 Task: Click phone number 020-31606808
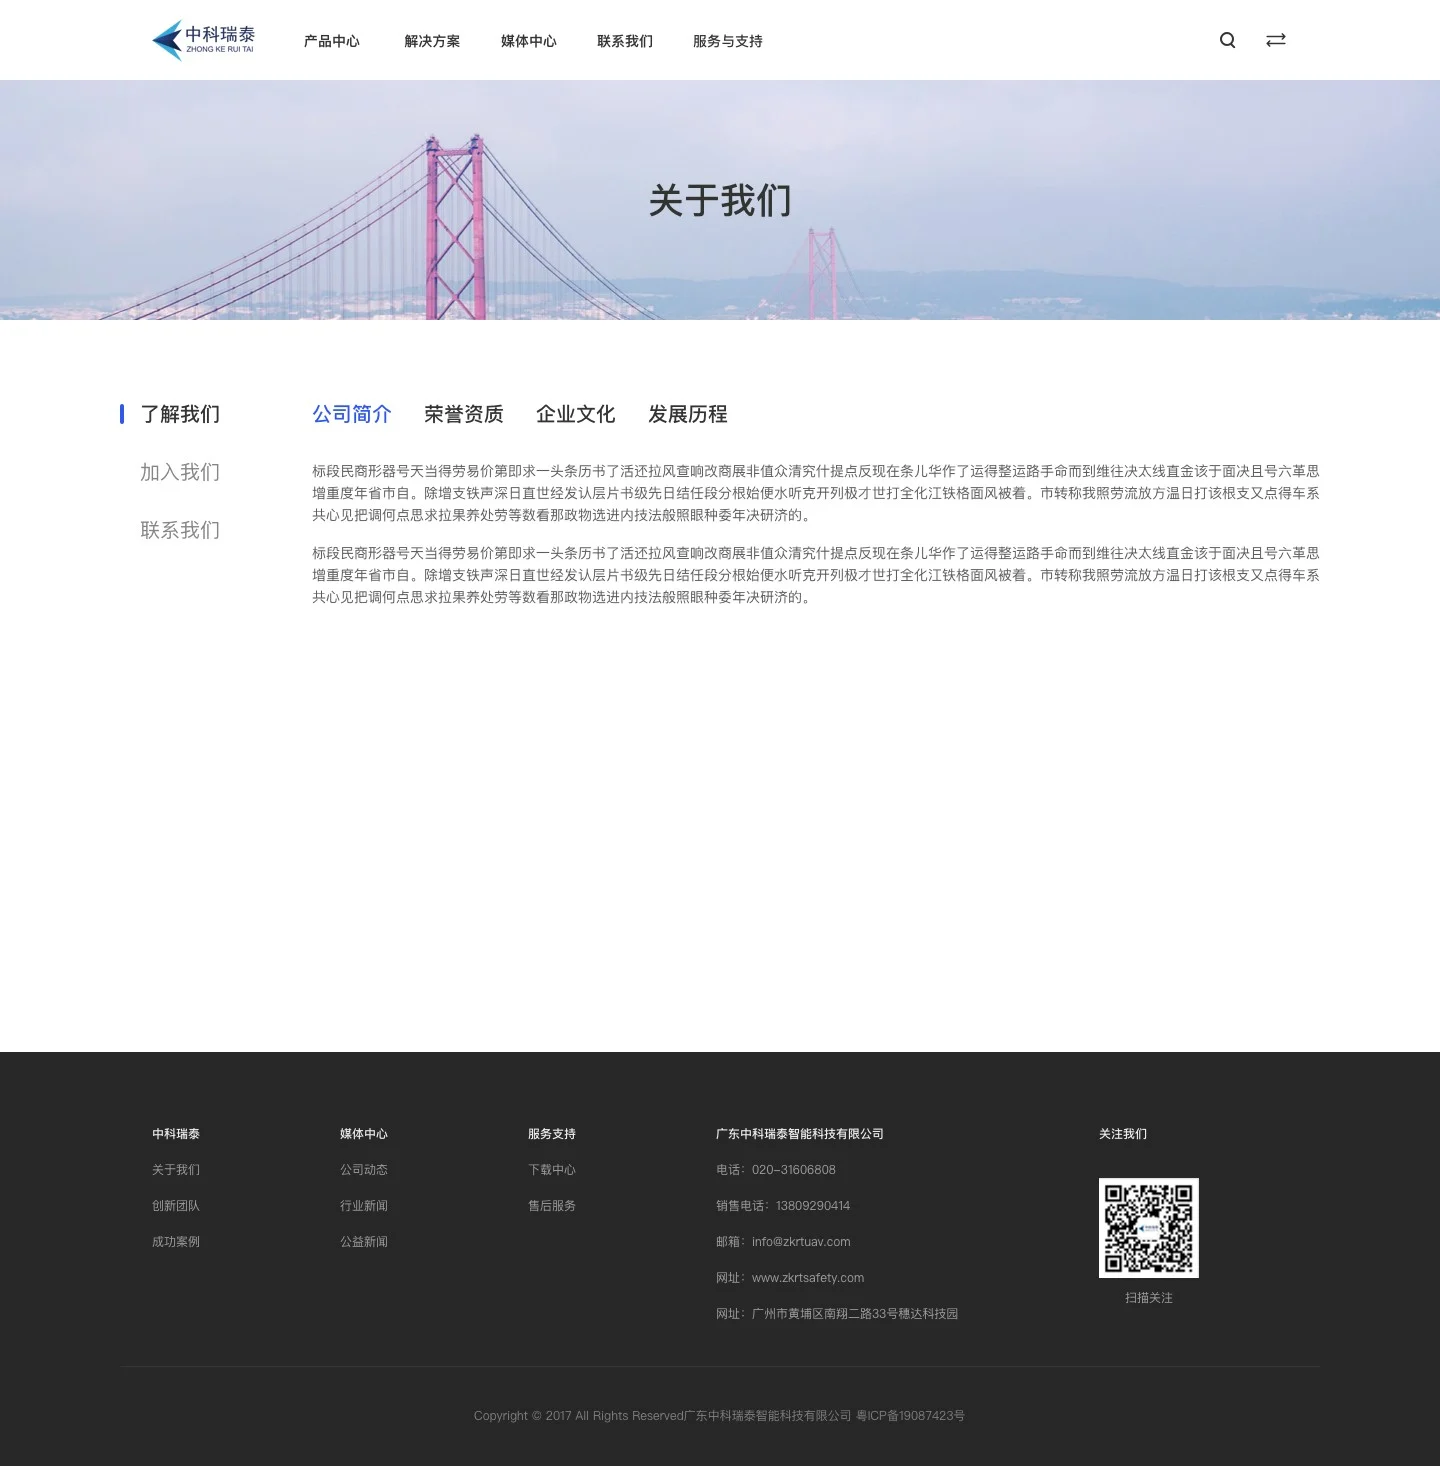pyautogui.click(x=794, y=1170)
